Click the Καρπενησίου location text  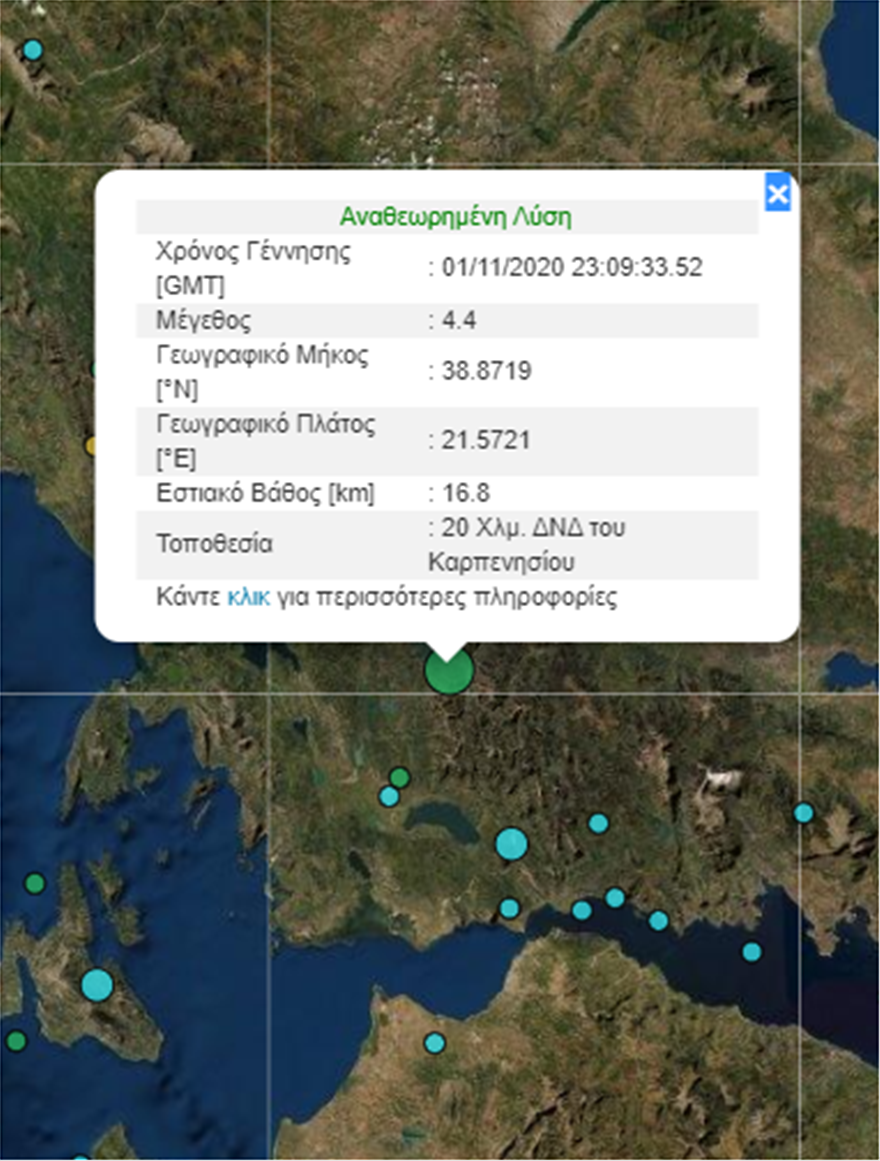(x=501, y=563)
